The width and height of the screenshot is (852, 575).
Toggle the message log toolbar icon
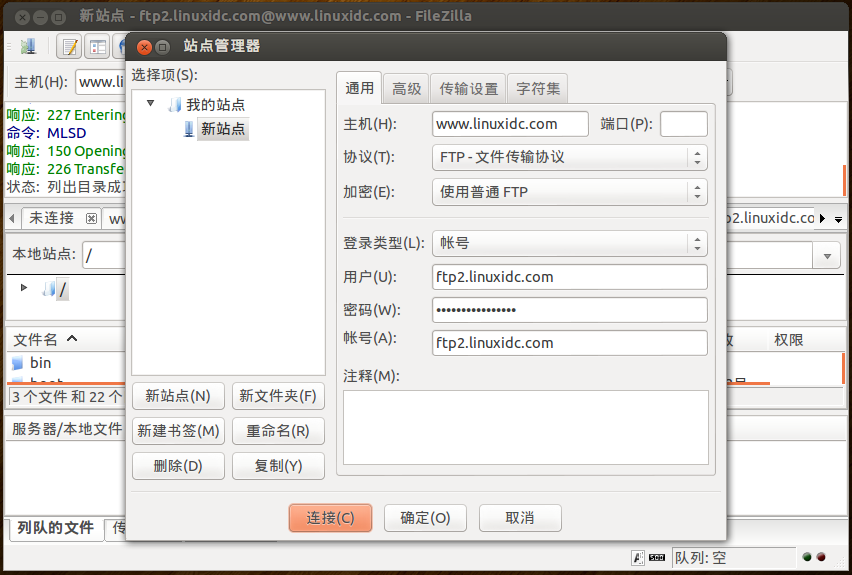pyautogui.click(x=70, y=47)
